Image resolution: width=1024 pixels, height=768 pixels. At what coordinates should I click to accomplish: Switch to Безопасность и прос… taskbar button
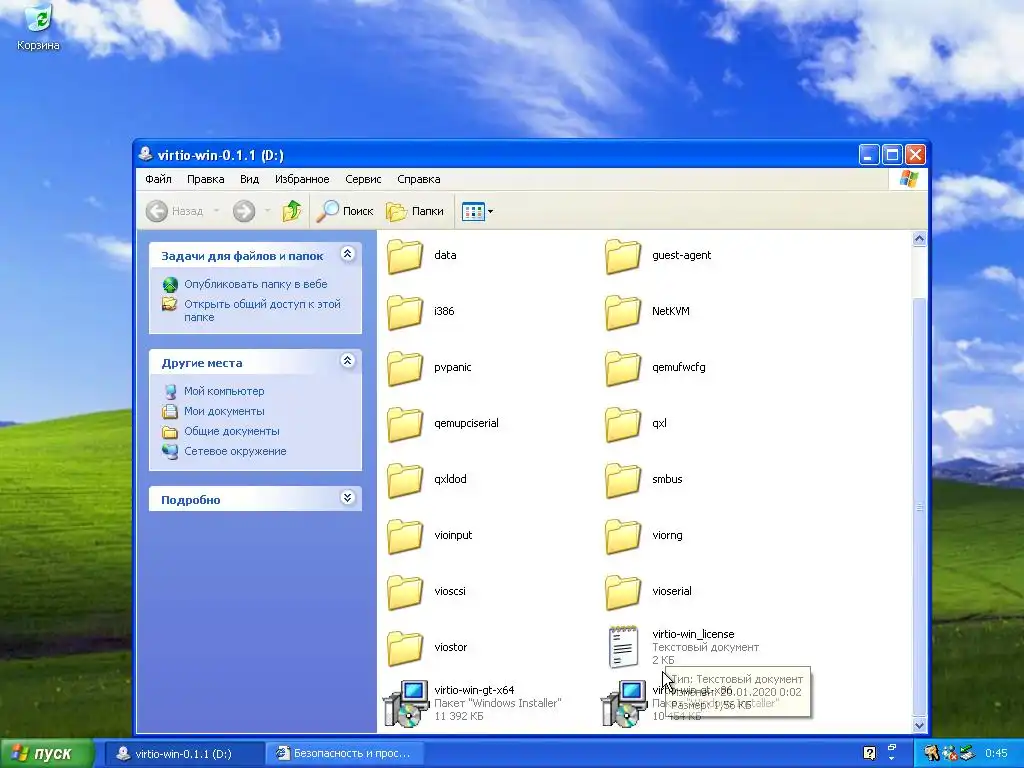(x=344, y=754)
